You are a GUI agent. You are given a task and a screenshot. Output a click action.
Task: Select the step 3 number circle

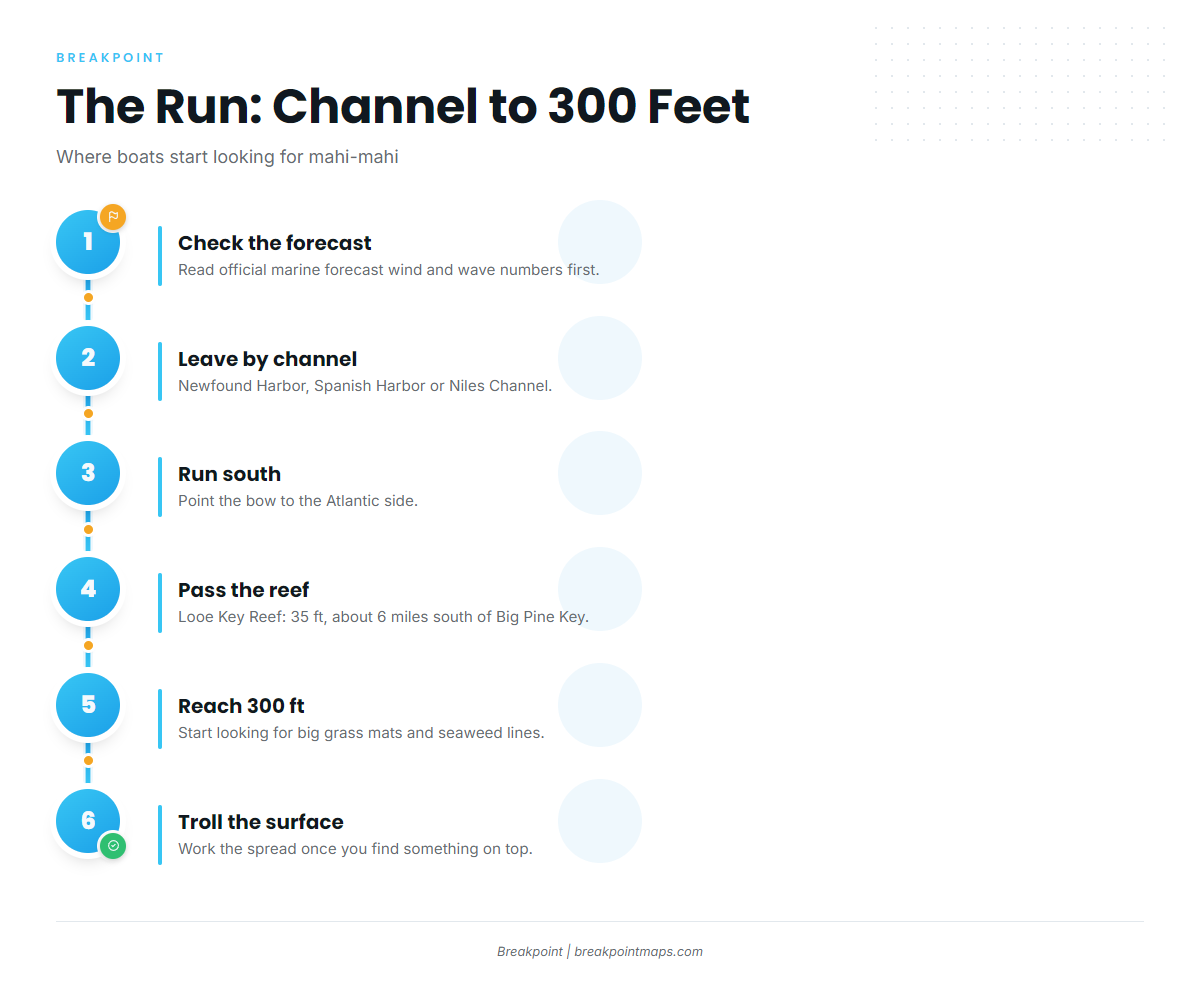click(88, 473)
